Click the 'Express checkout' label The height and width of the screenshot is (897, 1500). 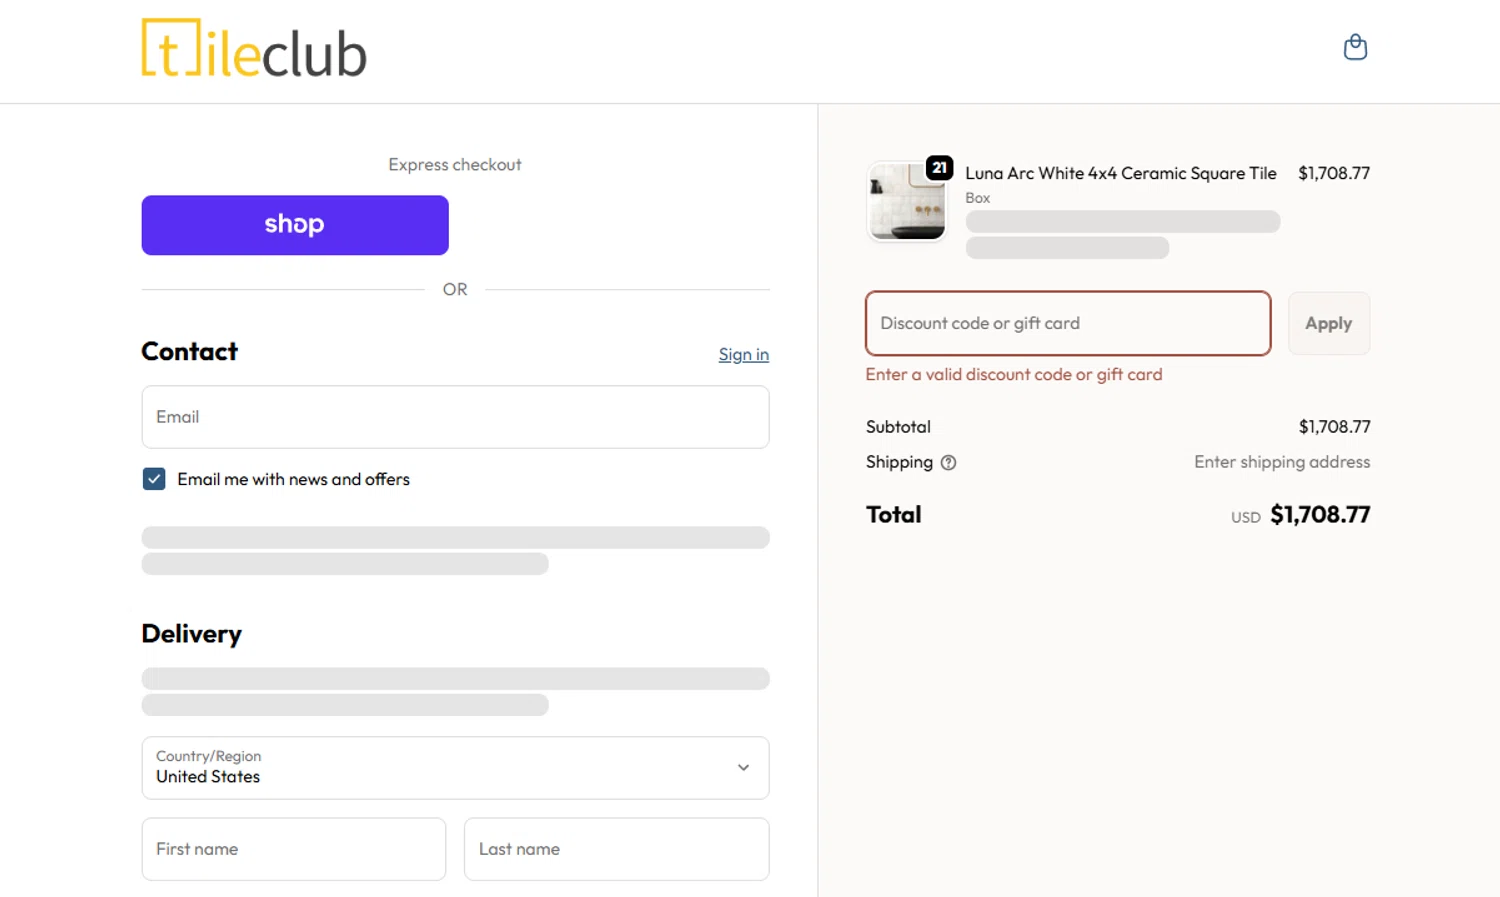point(455,164)
